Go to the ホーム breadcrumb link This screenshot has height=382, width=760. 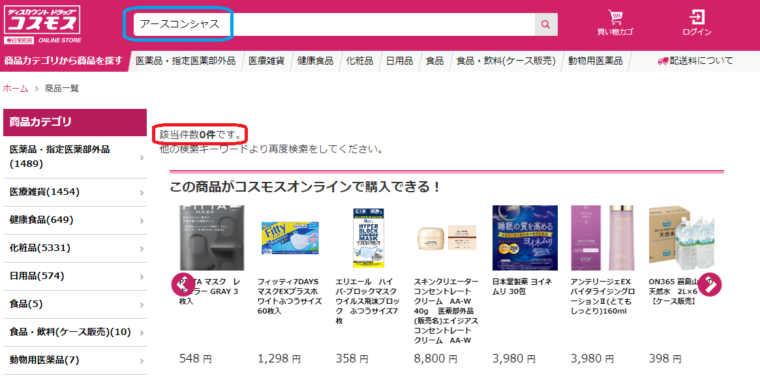[x=16, y=88]
